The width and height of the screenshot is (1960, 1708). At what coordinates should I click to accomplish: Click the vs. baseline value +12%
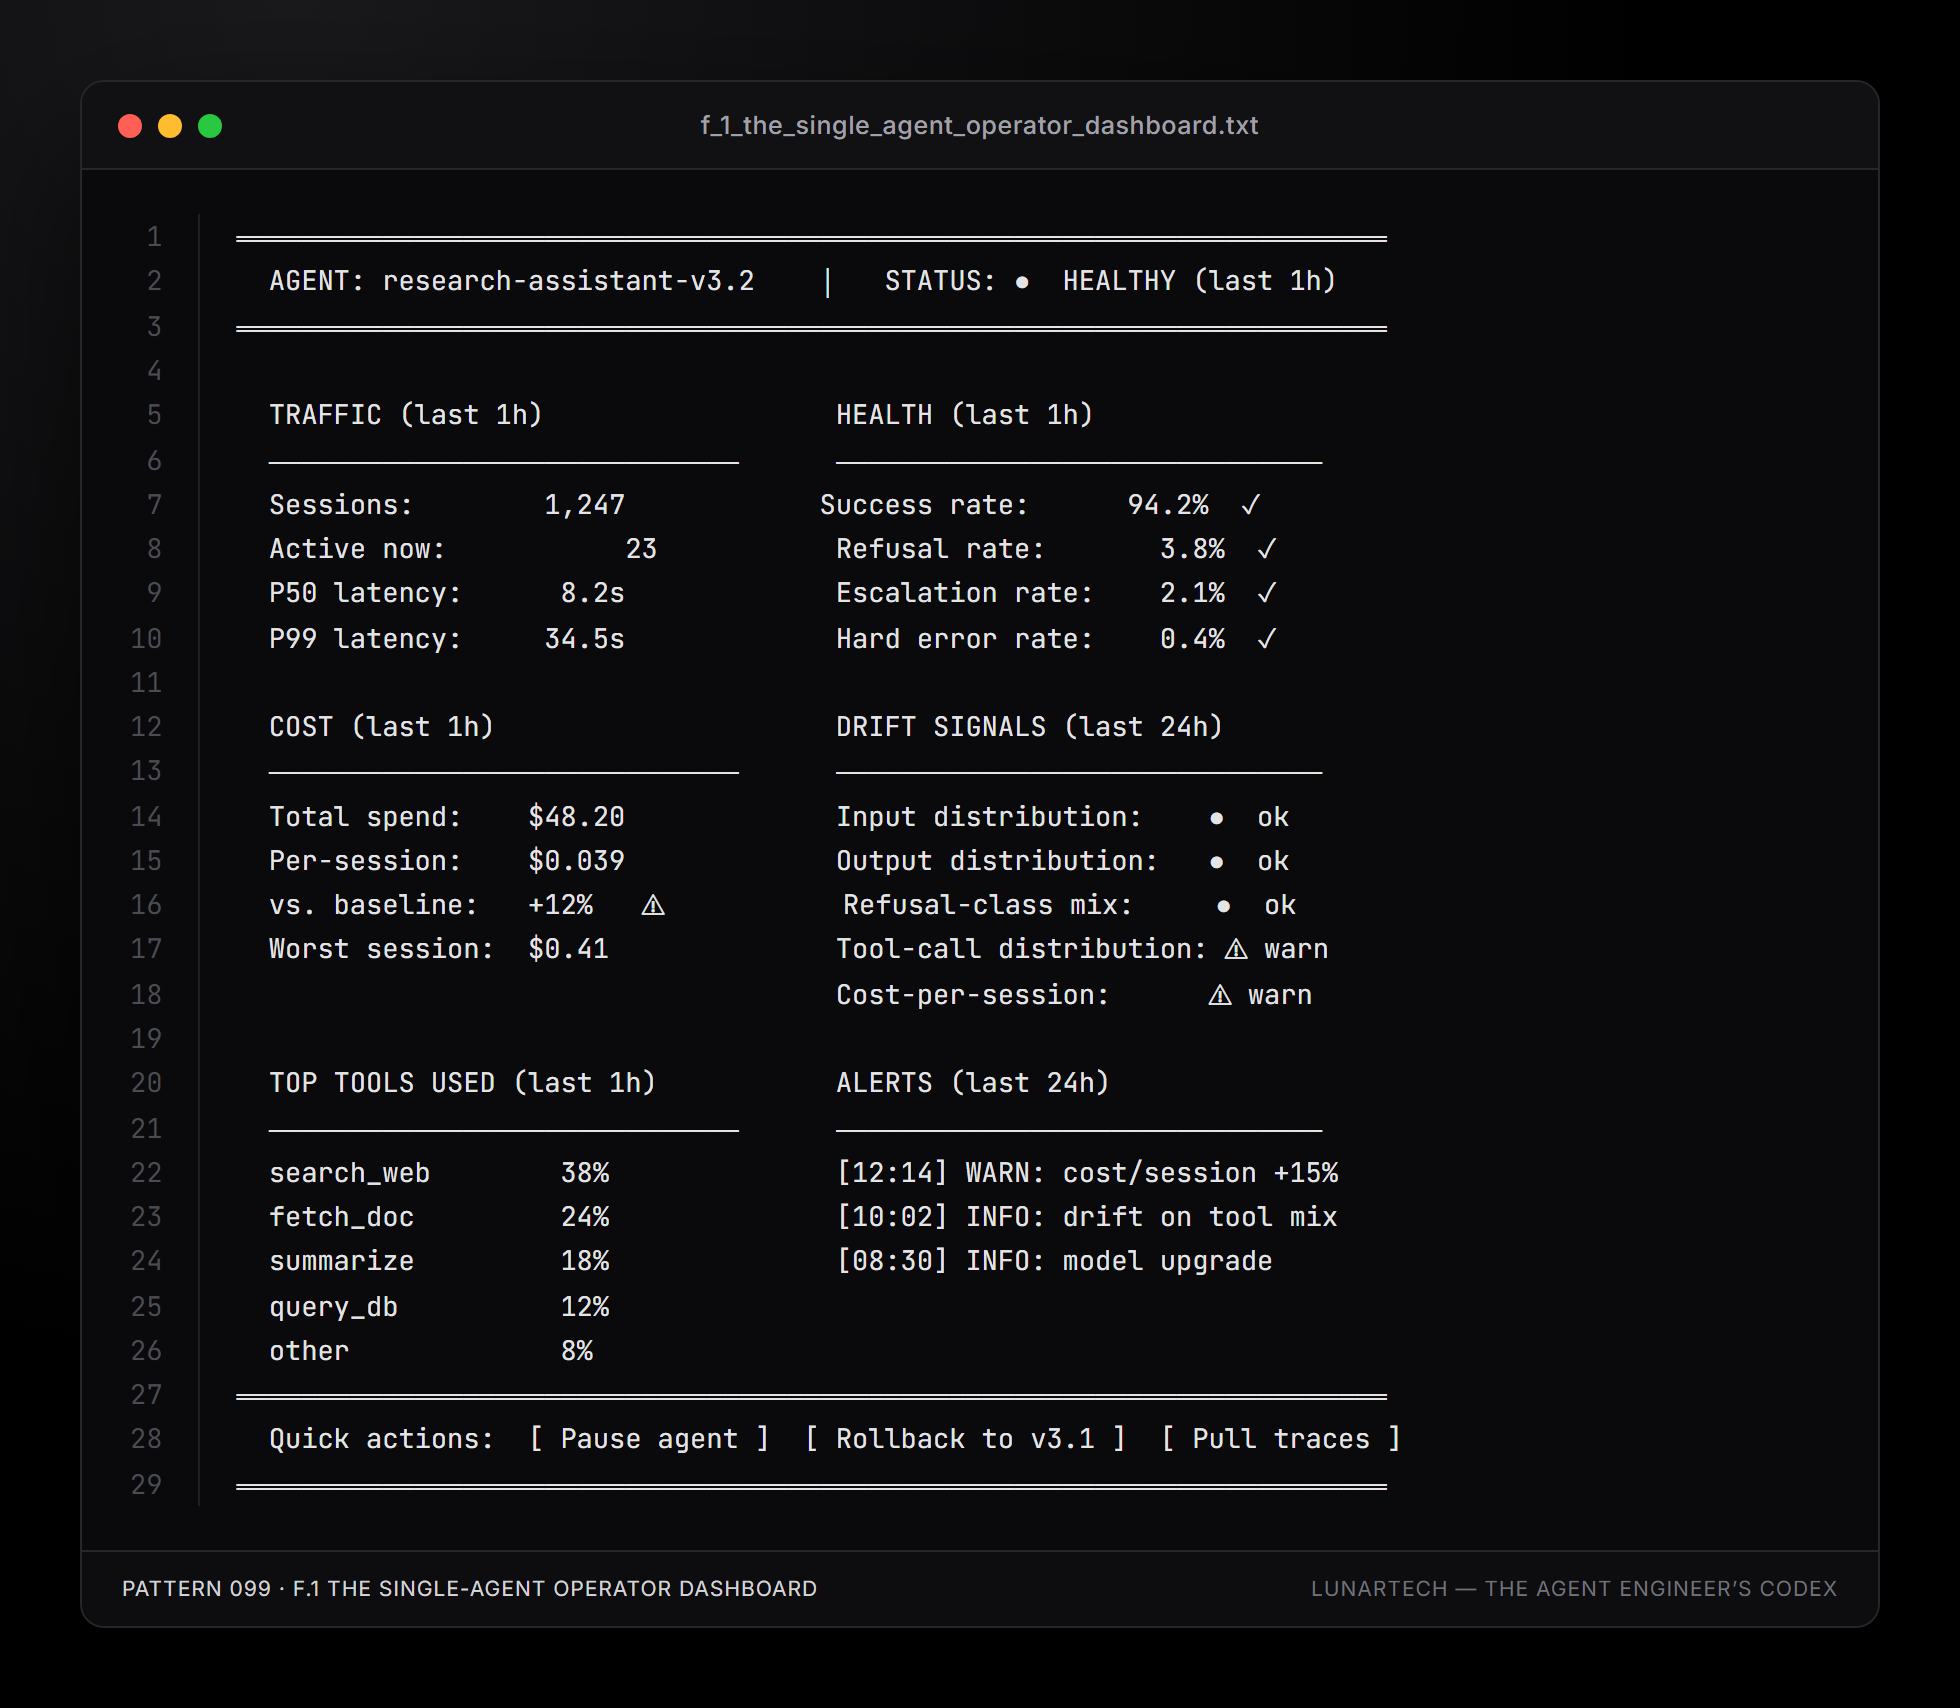tap(561, 905)
